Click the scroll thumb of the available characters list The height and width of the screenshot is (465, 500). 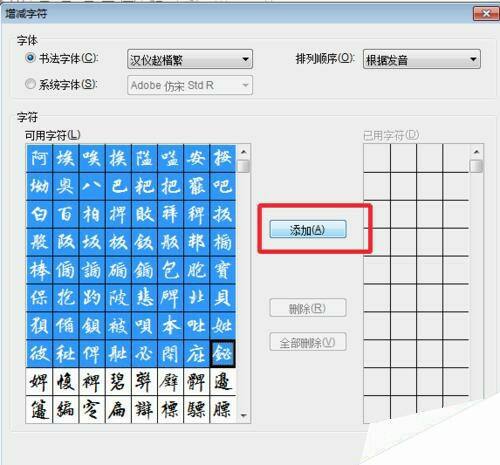(244, 166)
